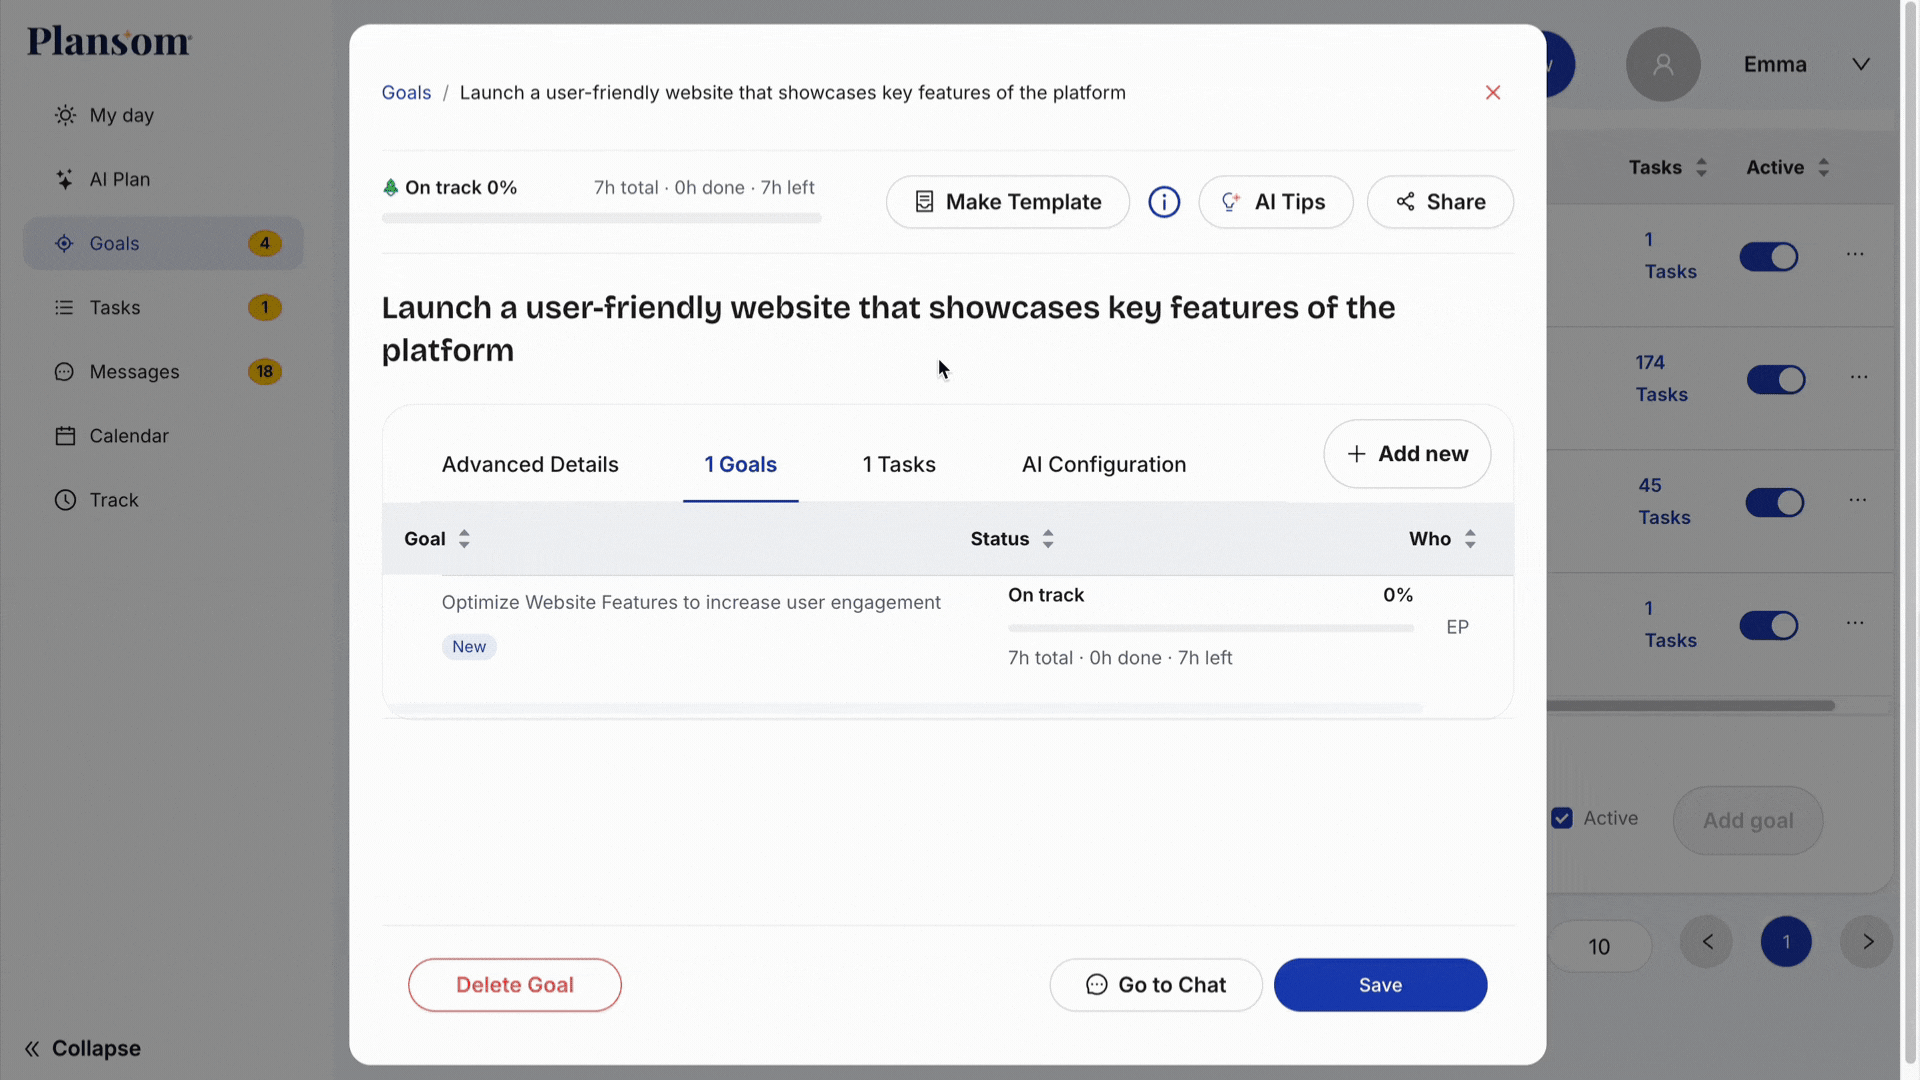Open the Optimize Website Features goal row
1920x1080 pixels.
(x=691, y=602)
